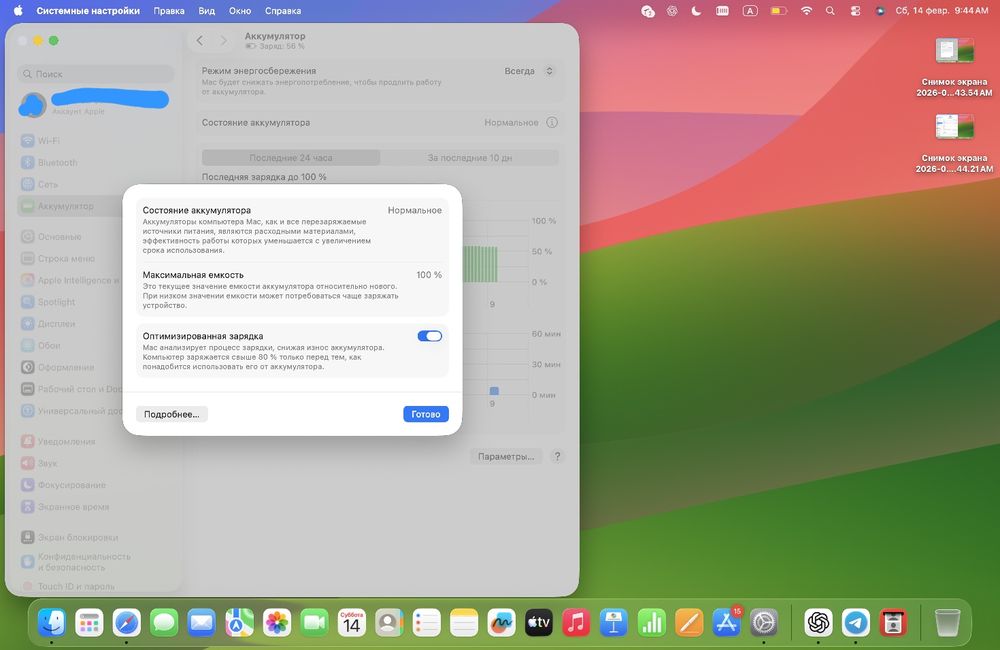
Task: Open the Параметры… button in Battery window
Action: pyautogui.click(x=506, y=457)
